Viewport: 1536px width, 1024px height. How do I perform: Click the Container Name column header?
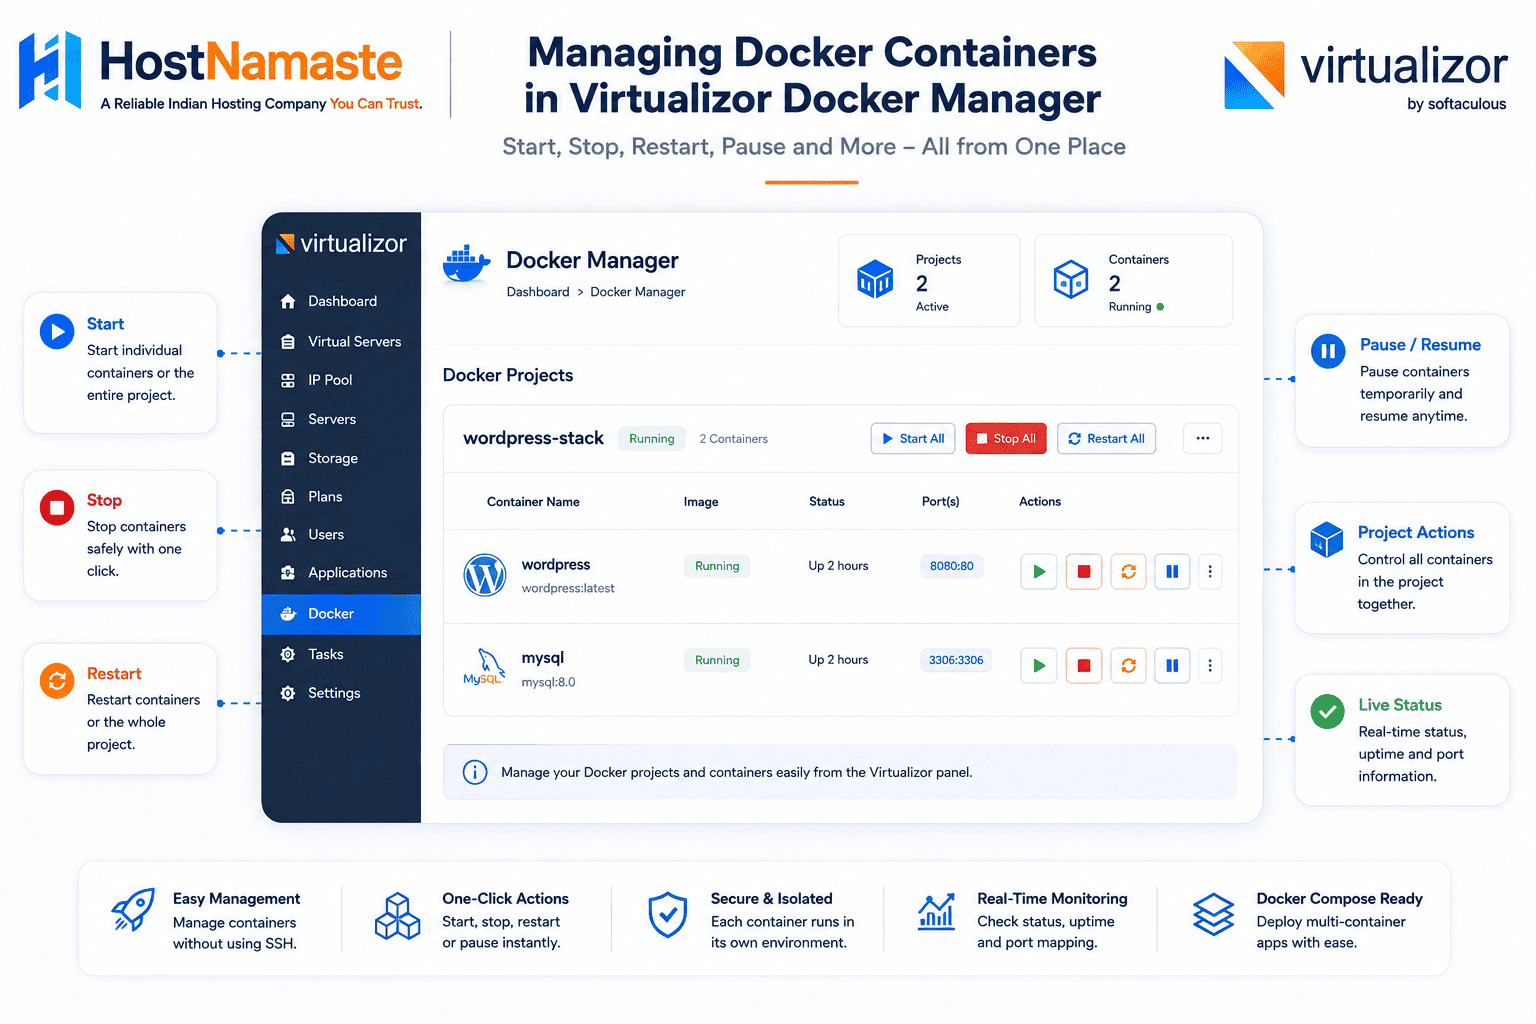click(x=533, y=502)
